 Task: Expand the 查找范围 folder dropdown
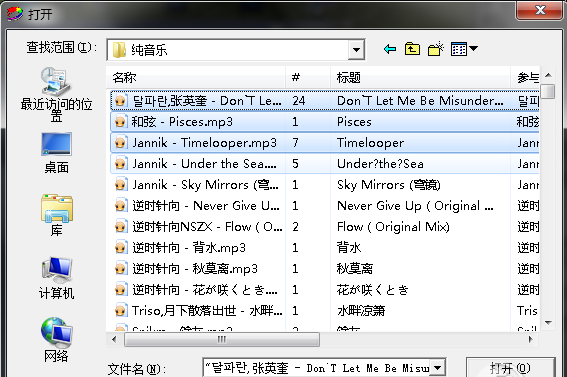click(356, 50)
